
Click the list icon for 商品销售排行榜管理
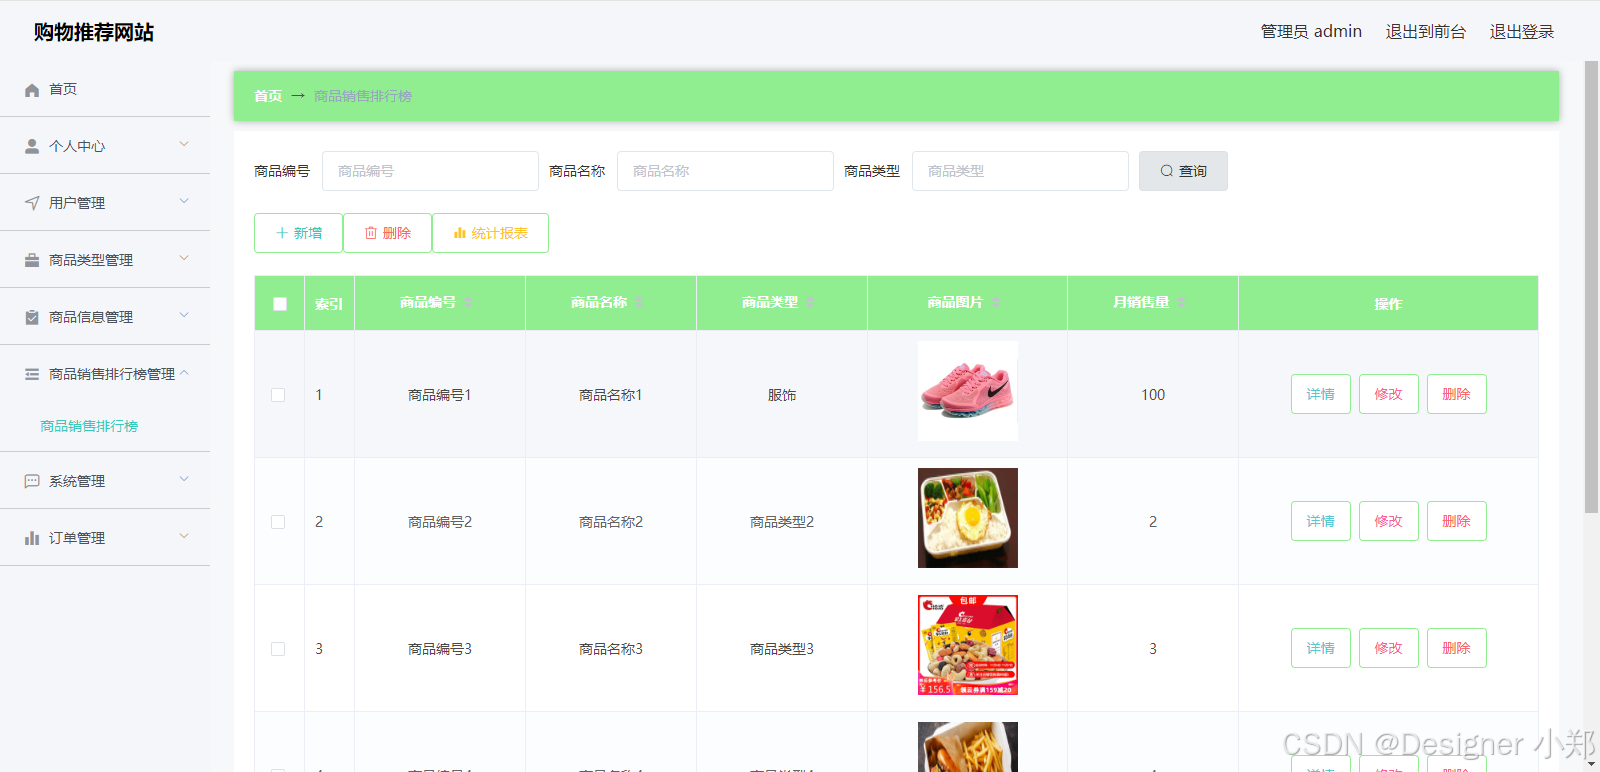click(x=32, y=374)
